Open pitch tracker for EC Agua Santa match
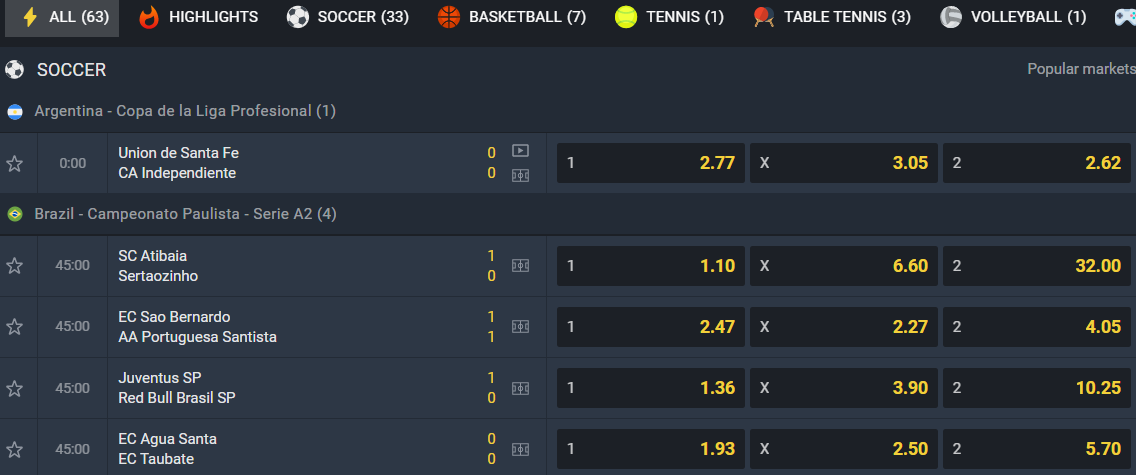Screen dimensions: 1136x475 520,449
